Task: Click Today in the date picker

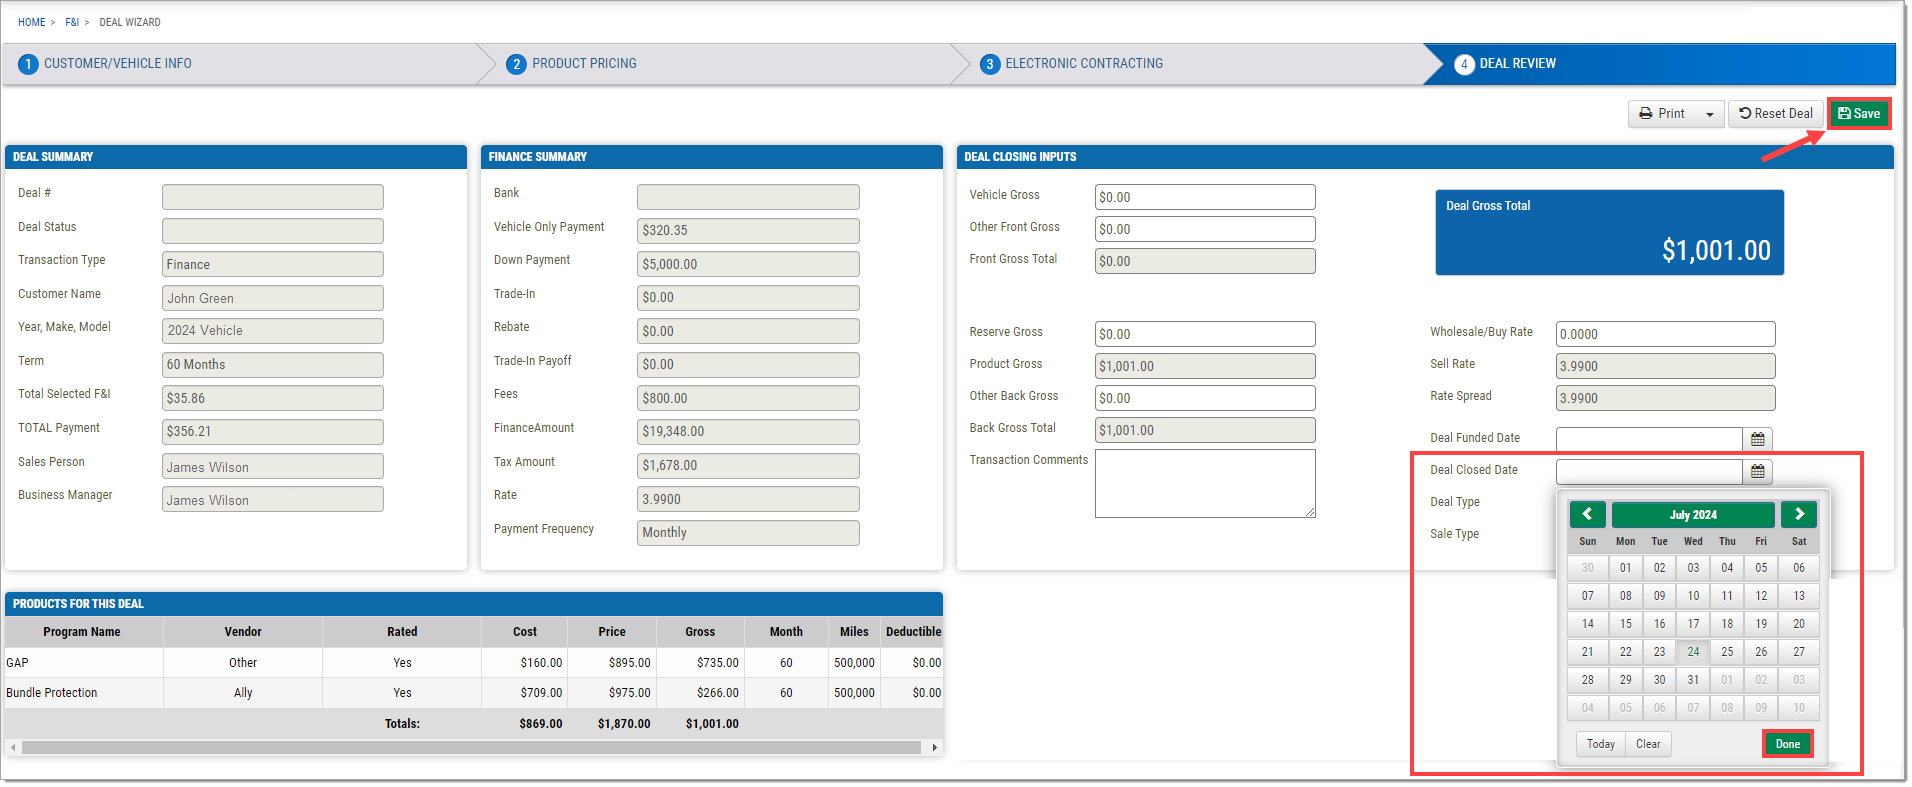Action: (x=1601, y=744)
